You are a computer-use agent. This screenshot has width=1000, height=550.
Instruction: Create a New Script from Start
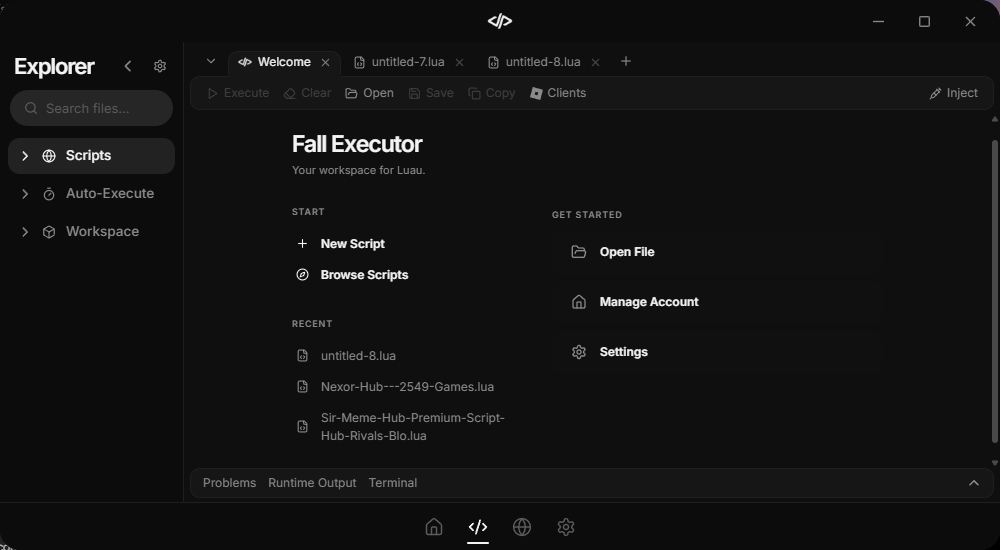352,244
